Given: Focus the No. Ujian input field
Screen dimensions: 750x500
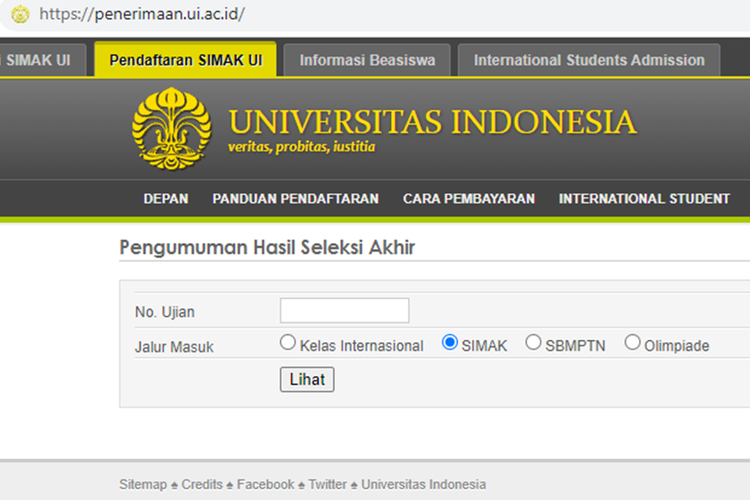Looking at the screenshot, I should tap(344, 311).
